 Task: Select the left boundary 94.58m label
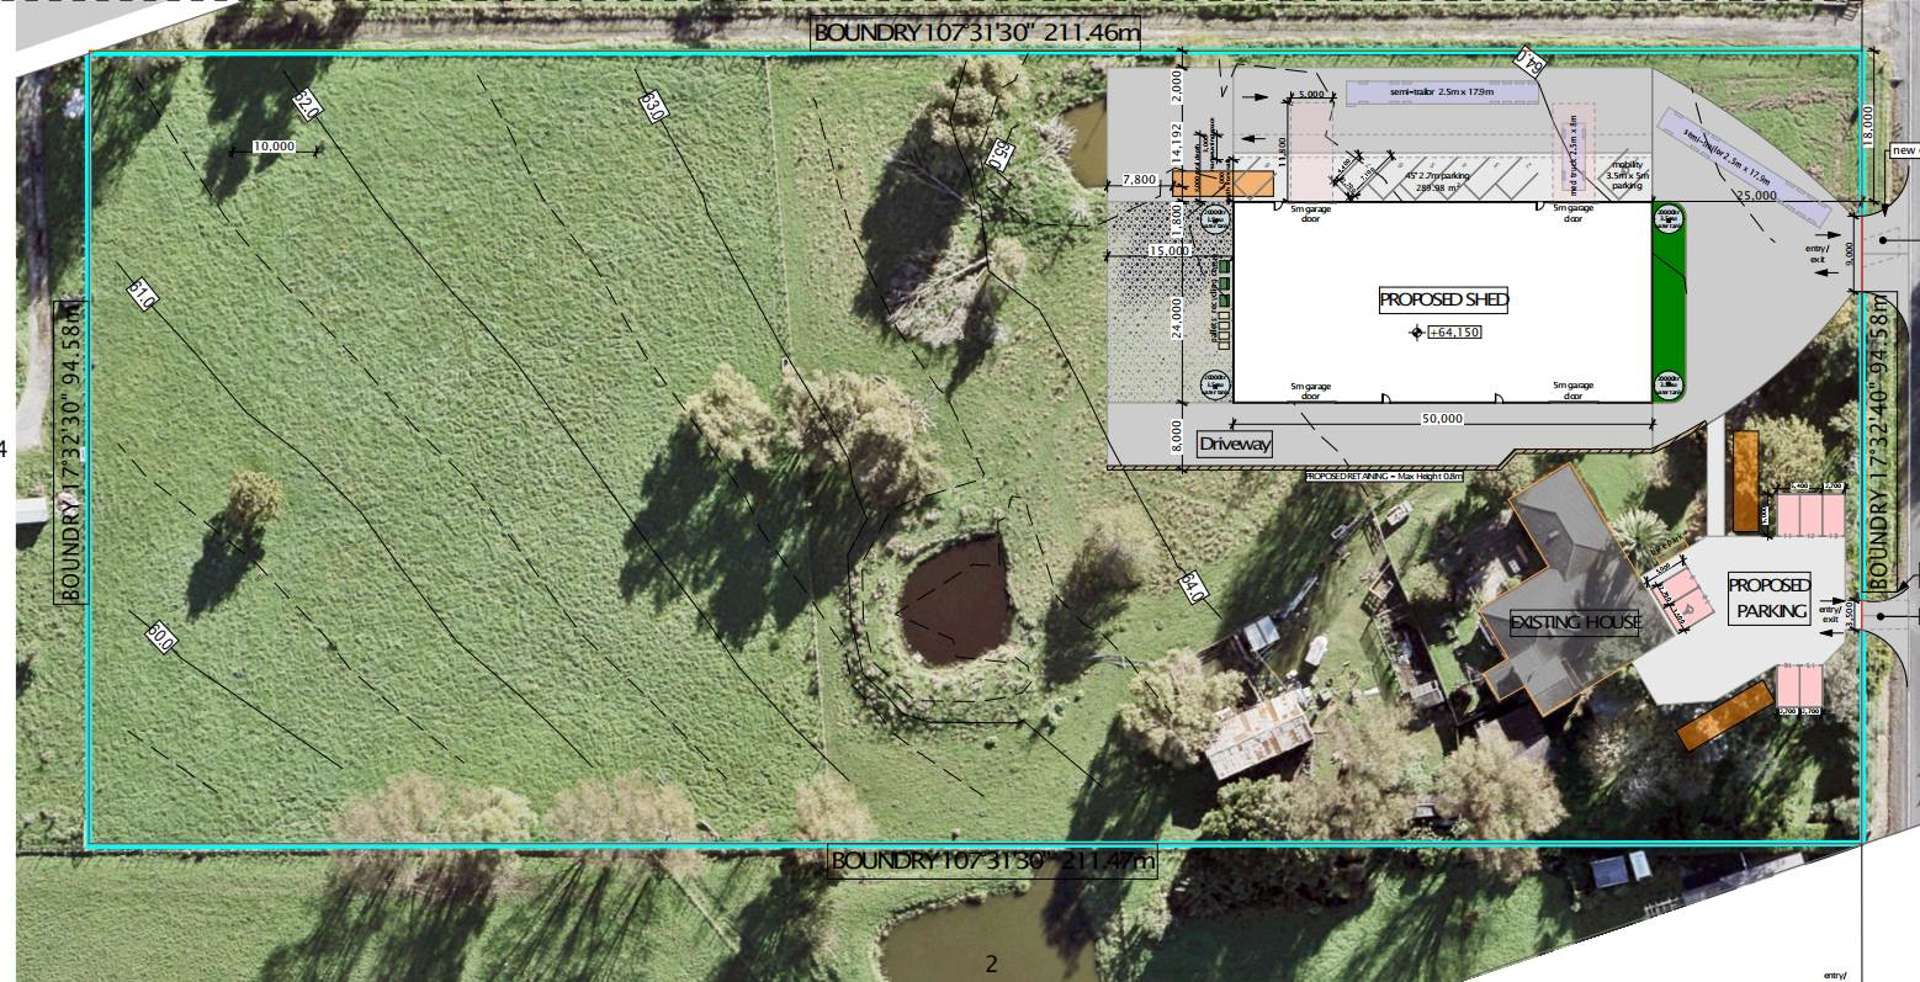point(70,452)
